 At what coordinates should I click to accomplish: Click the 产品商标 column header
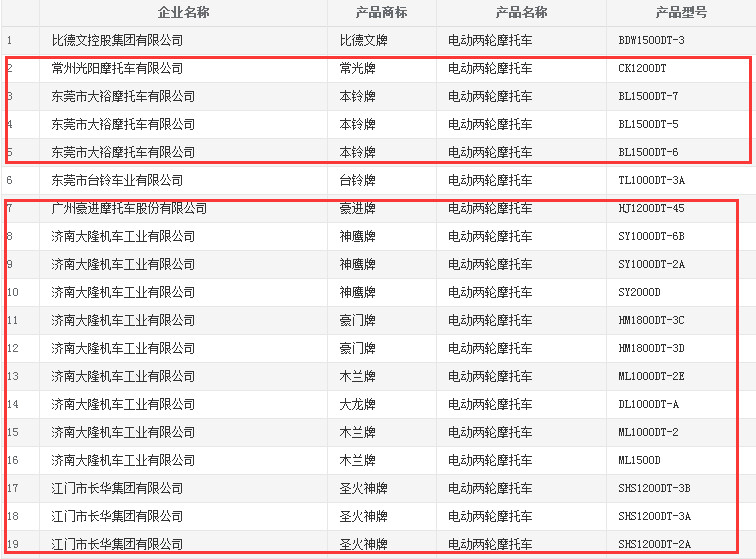coord(381,13)
